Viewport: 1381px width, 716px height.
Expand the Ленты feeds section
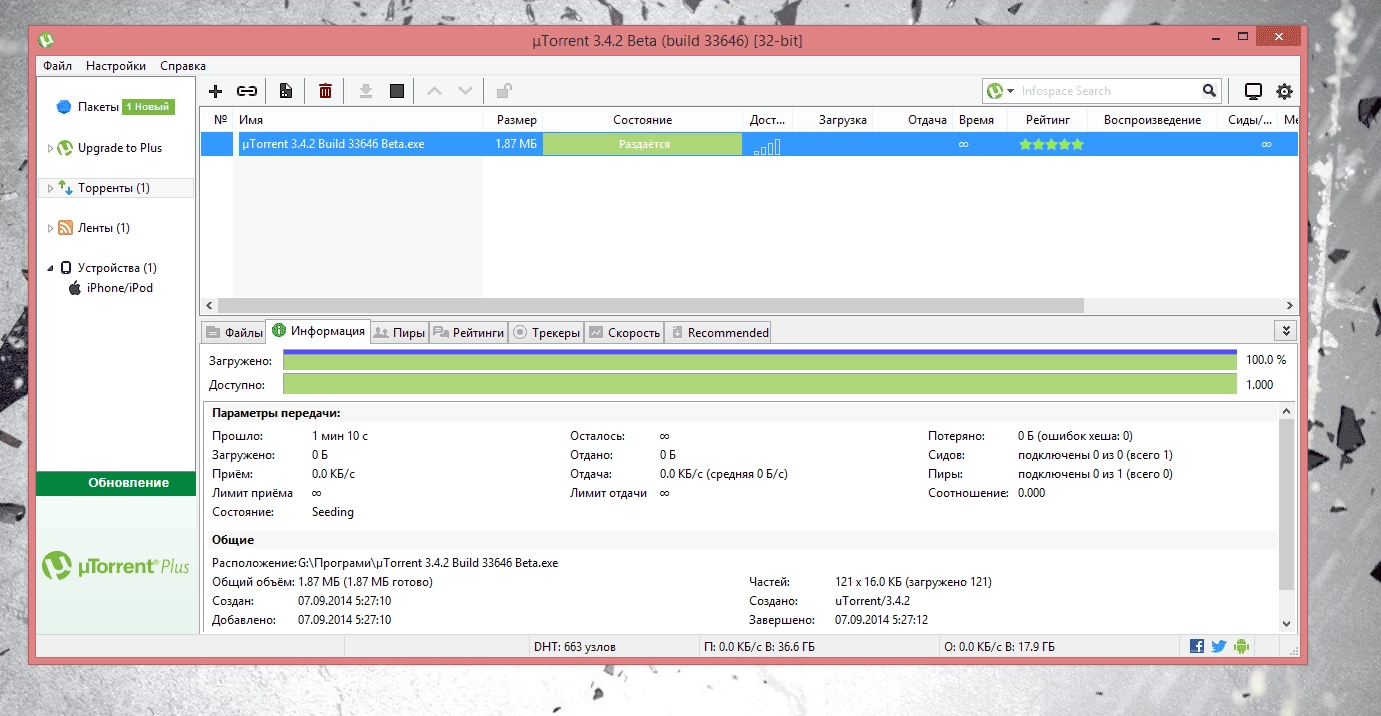50,227
